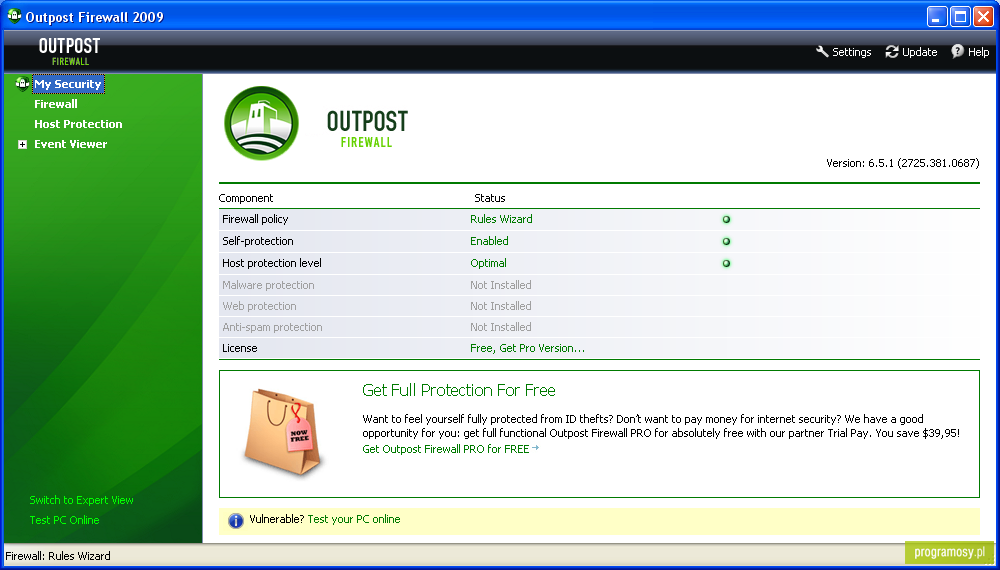1000x570 pixels.
Task: Minimize the Outpost Firewall window
Action: pyautogui.click(x=937, y=16)
